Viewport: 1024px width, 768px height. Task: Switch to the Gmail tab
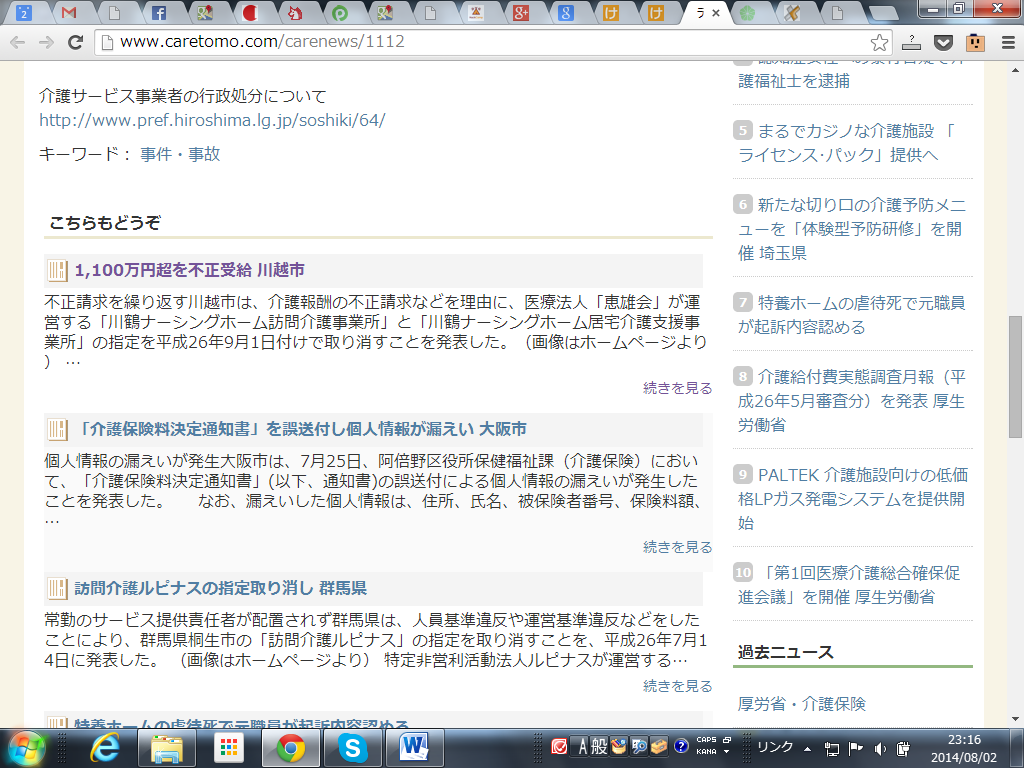tap(68, 14)
